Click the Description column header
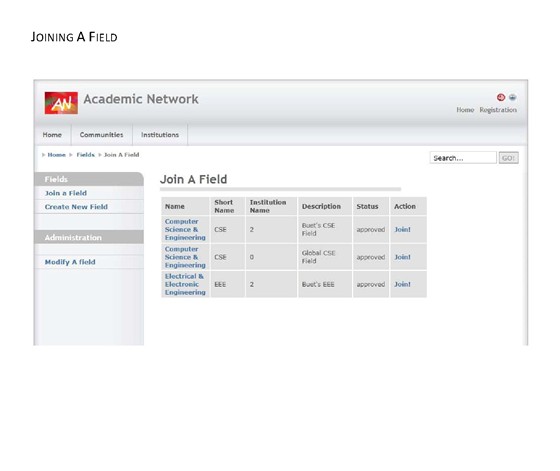560x471 pixels. [x=325, y=206]
